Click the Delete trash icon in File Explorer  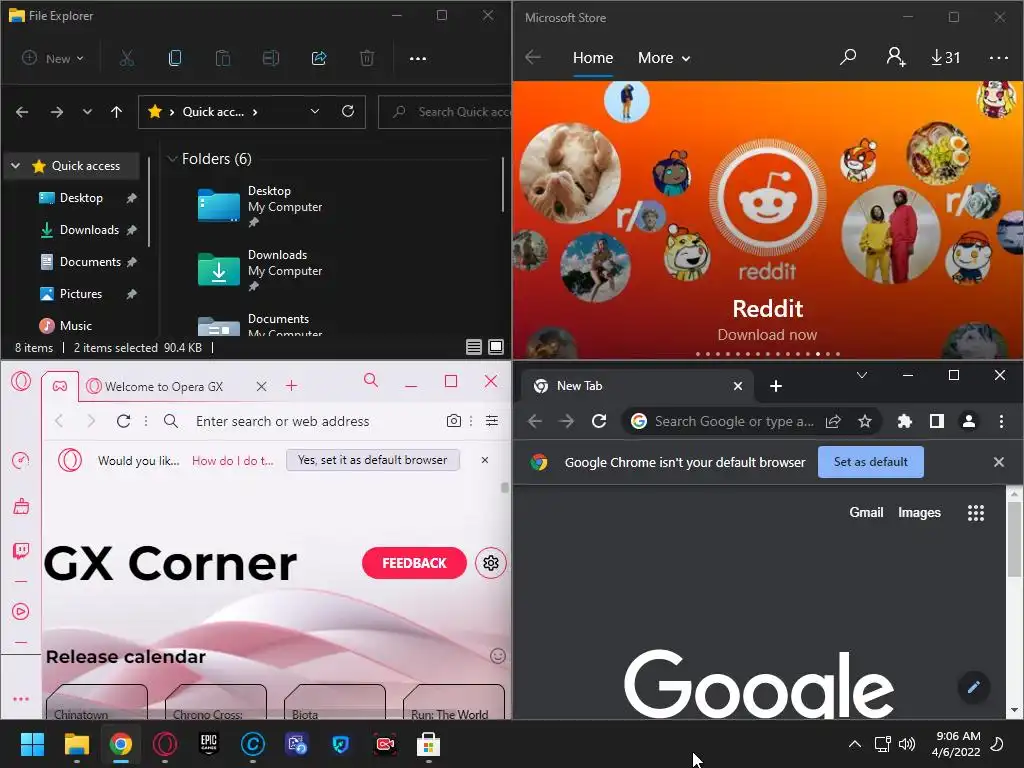[367, 58]
